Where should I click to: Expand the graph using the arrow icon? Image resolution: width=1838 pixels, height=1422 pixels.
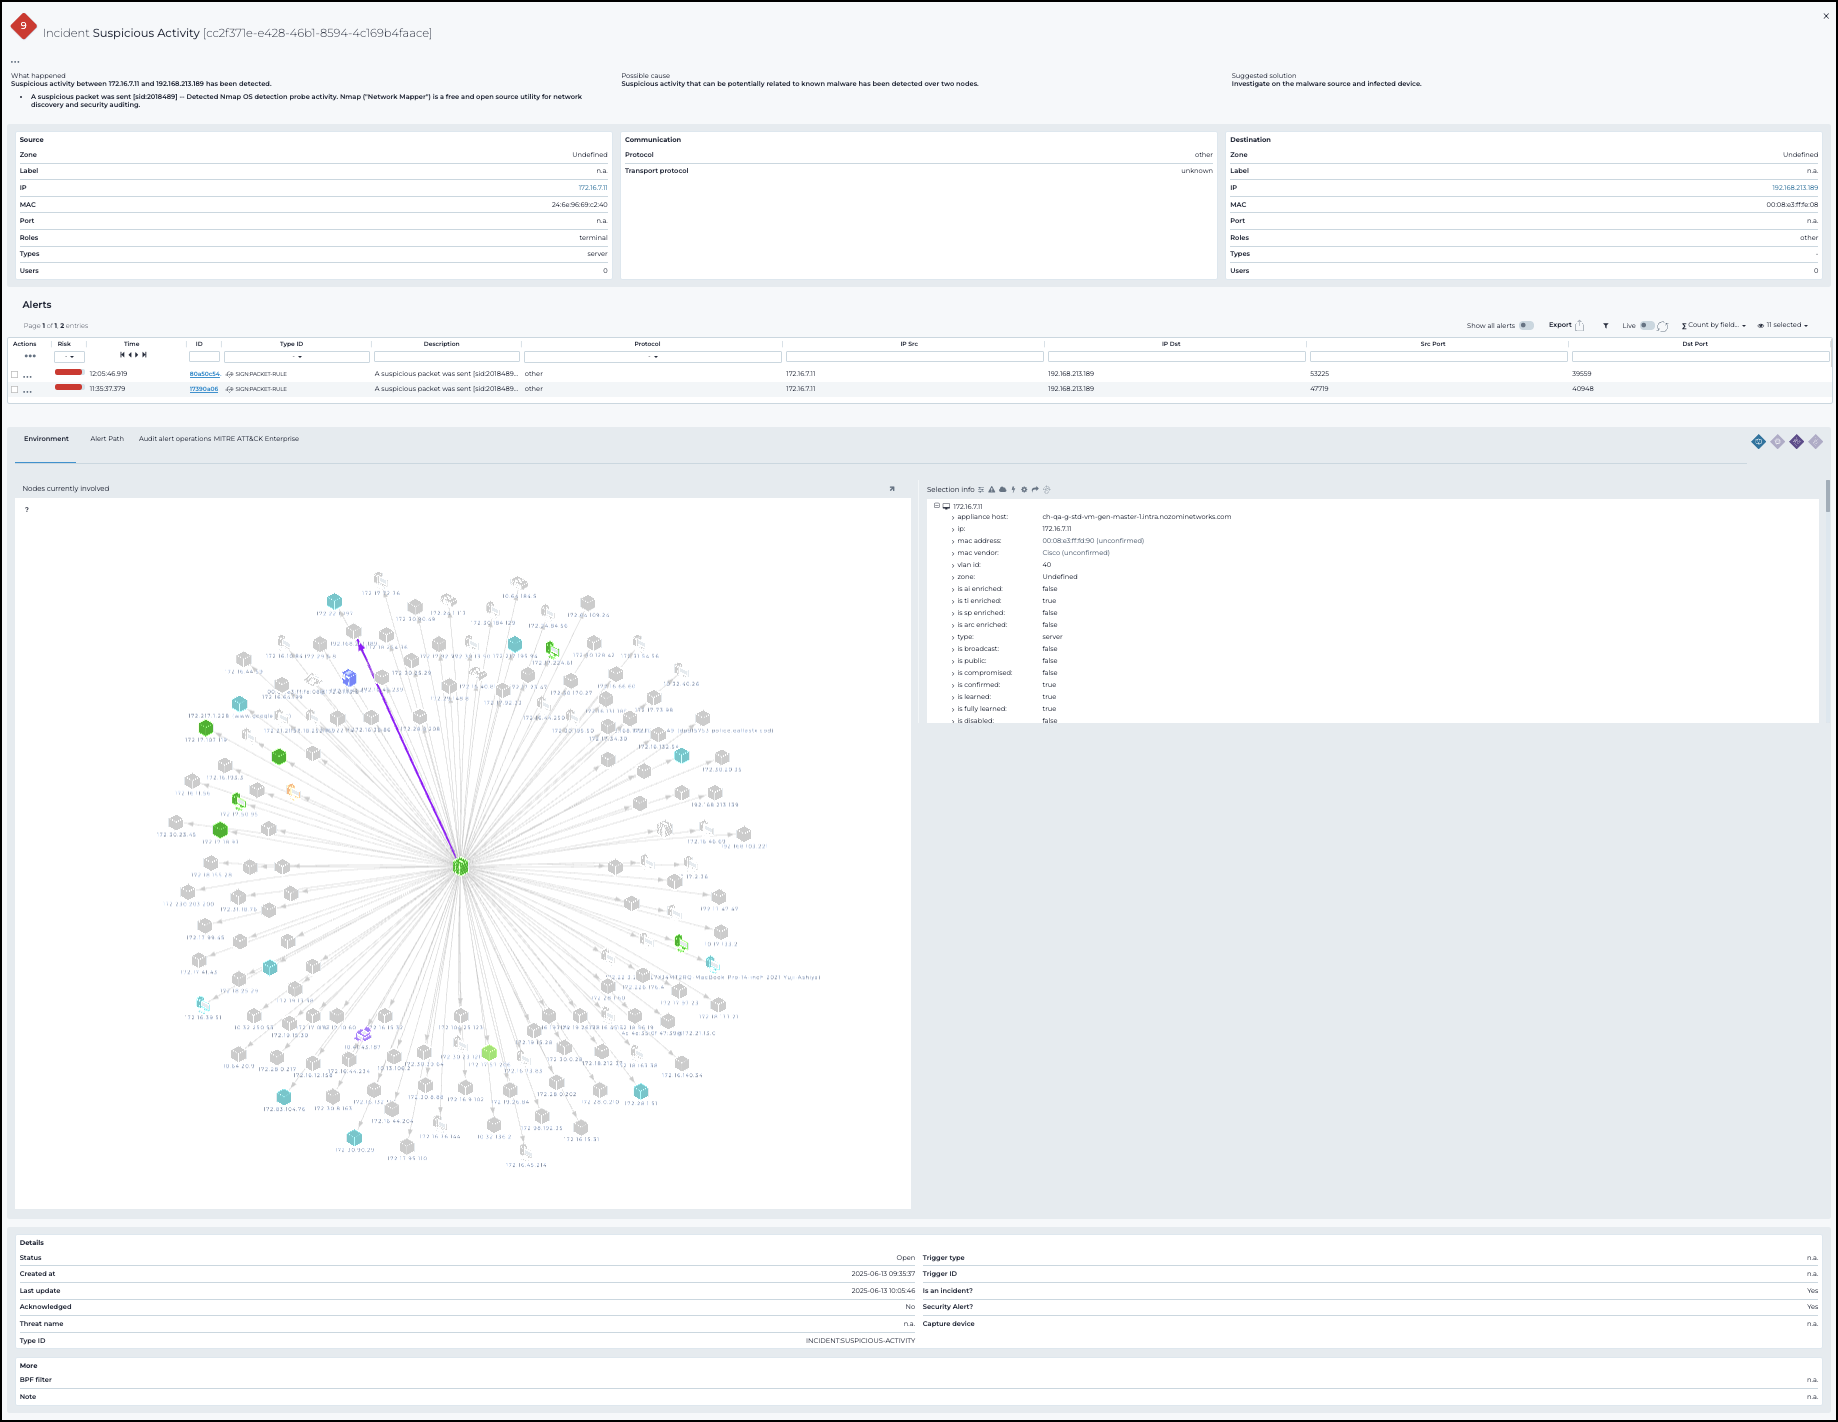coord(892,489)
